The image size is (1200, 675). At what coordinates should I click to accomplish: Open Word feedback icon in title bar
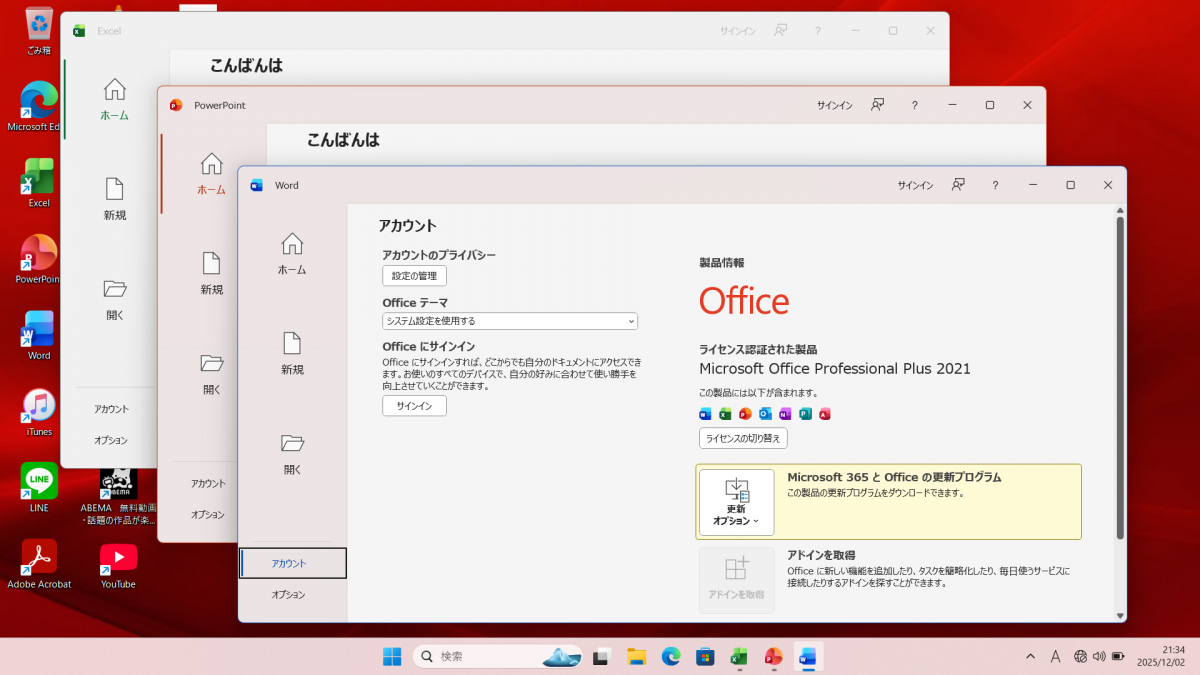coord(958,185)
